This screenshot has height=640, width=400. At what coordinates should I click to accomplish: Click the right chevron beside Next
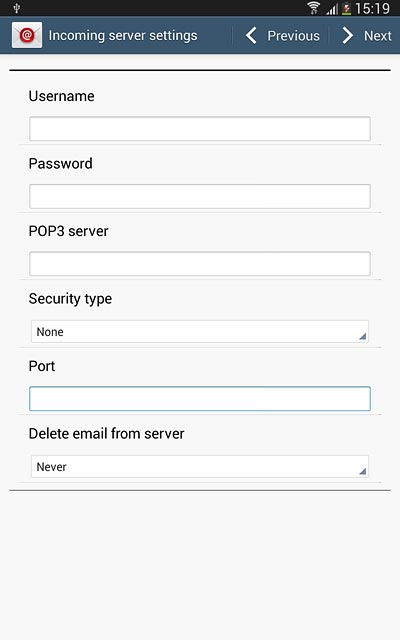coord(347,36)
